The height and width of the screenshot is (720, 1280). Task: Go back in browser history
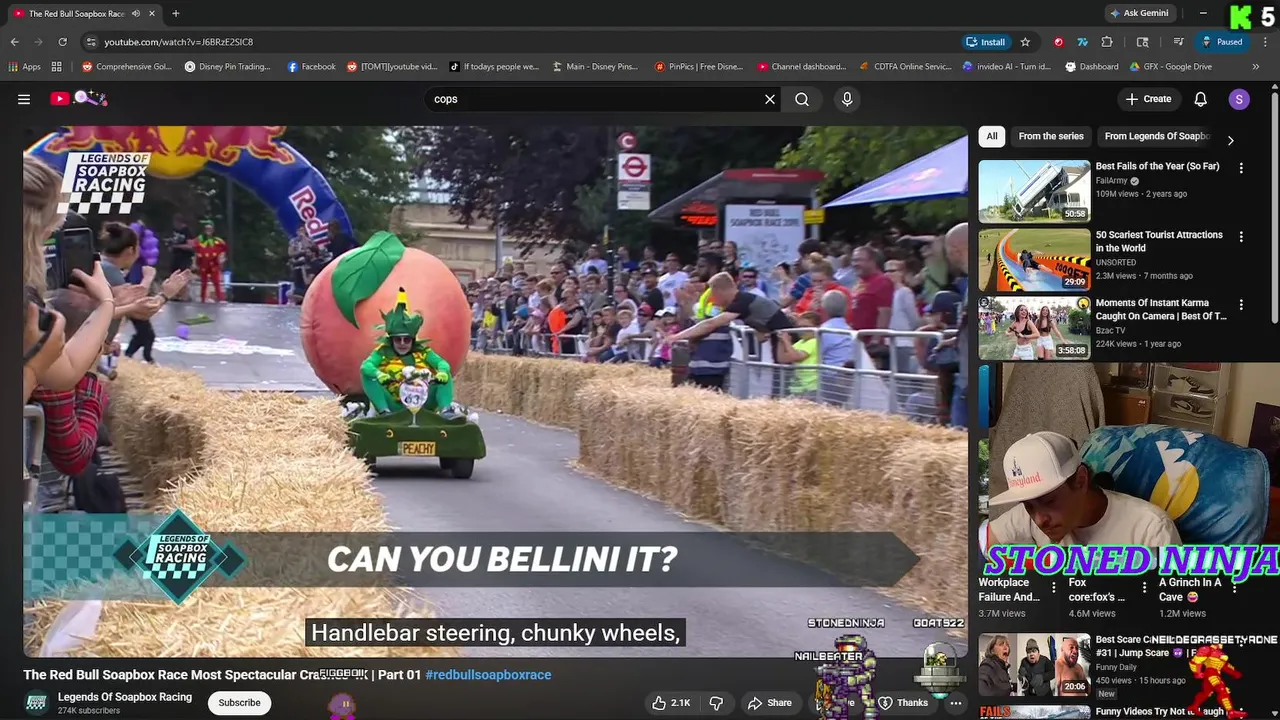[x=14, y=42]
